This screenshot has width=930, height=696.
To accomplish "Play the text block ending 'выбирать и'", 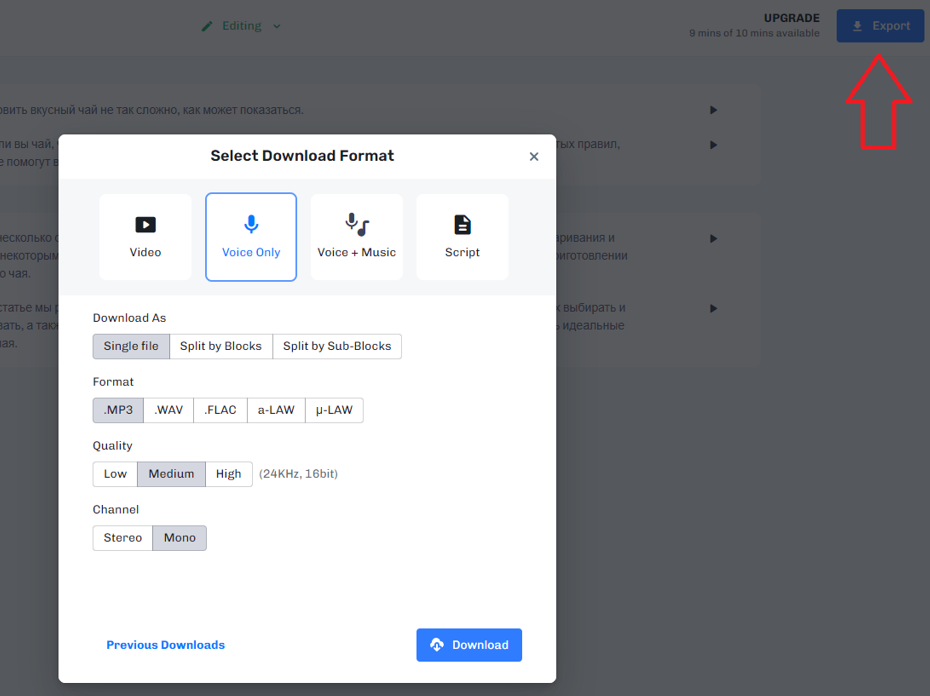I will pos(714,309).
